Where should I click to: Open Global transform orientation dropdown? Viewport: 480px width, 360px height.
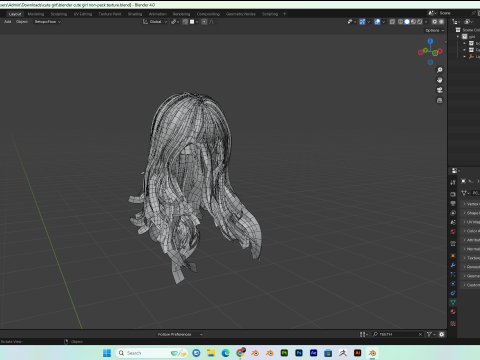click(155, 22)
